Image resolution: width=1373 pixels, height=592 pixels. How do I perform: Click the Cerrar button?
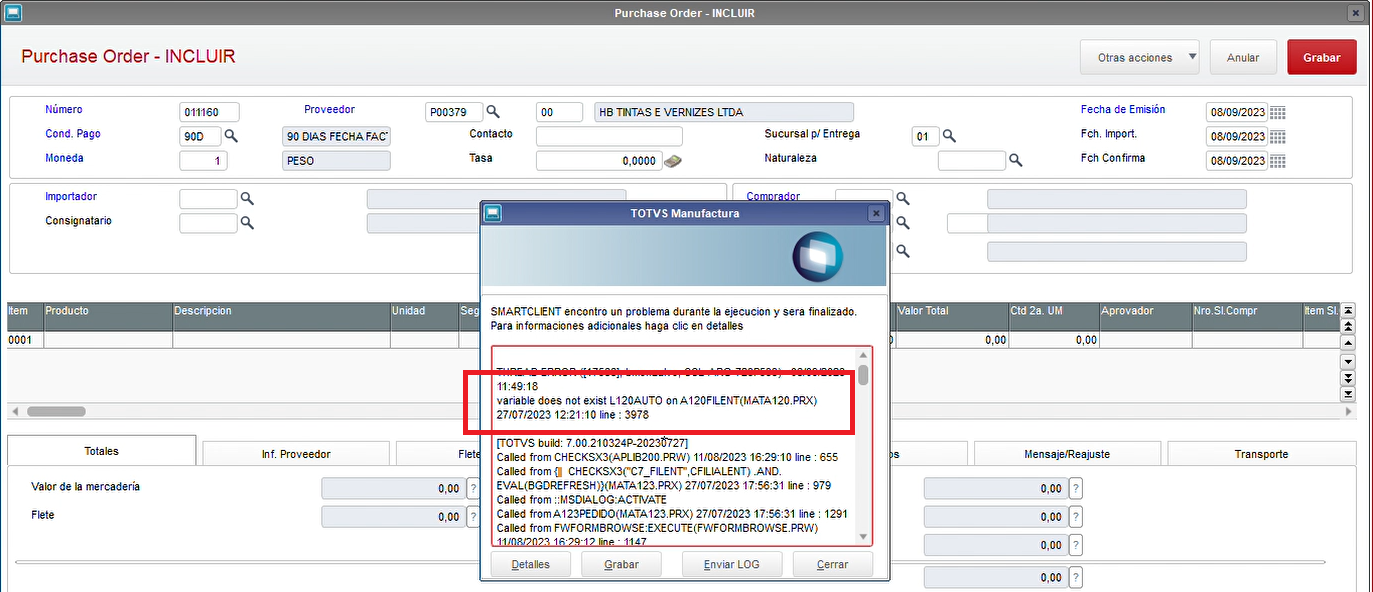(x=832, y=564)
